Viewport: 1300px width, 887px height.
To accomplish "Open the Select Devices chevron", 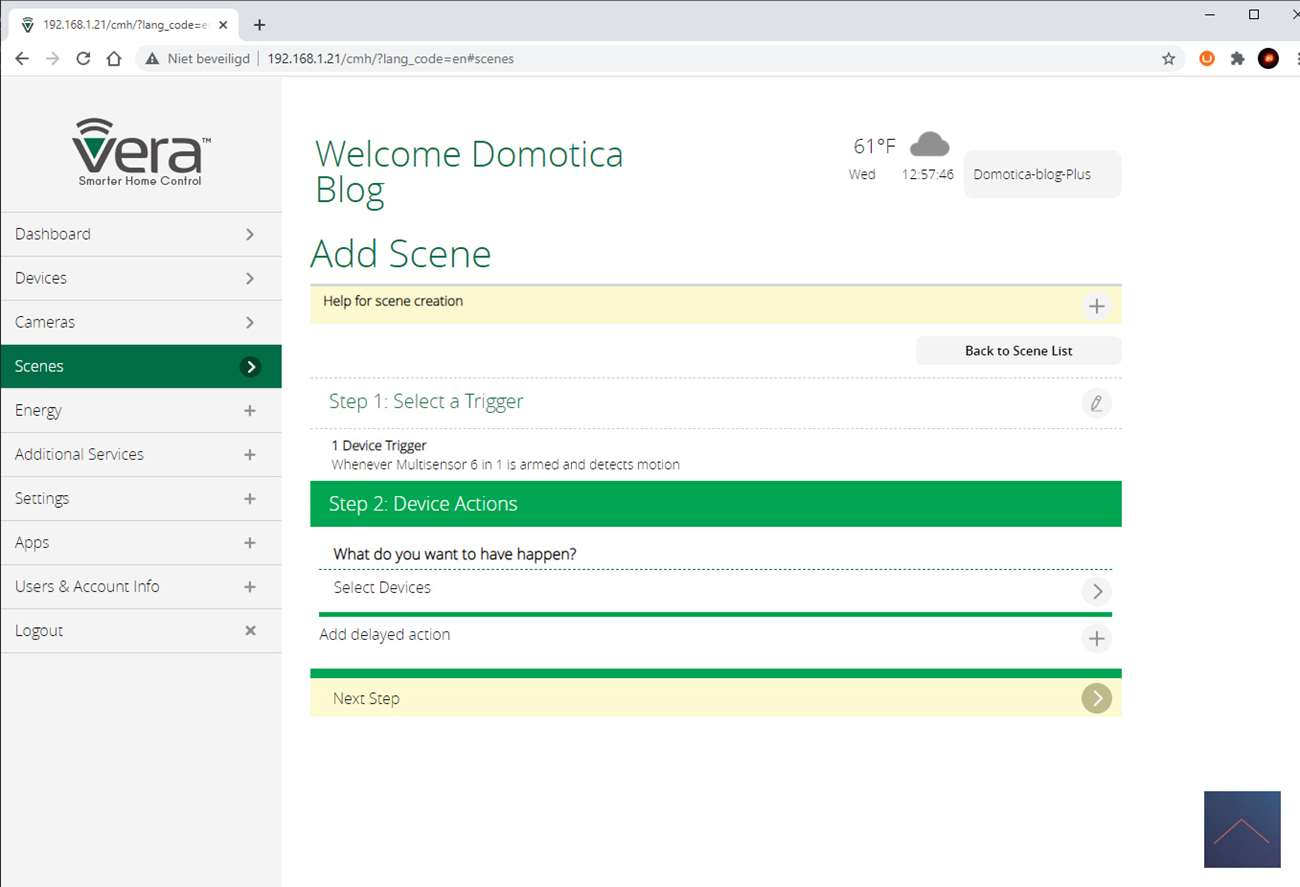I will (1096, 591).
